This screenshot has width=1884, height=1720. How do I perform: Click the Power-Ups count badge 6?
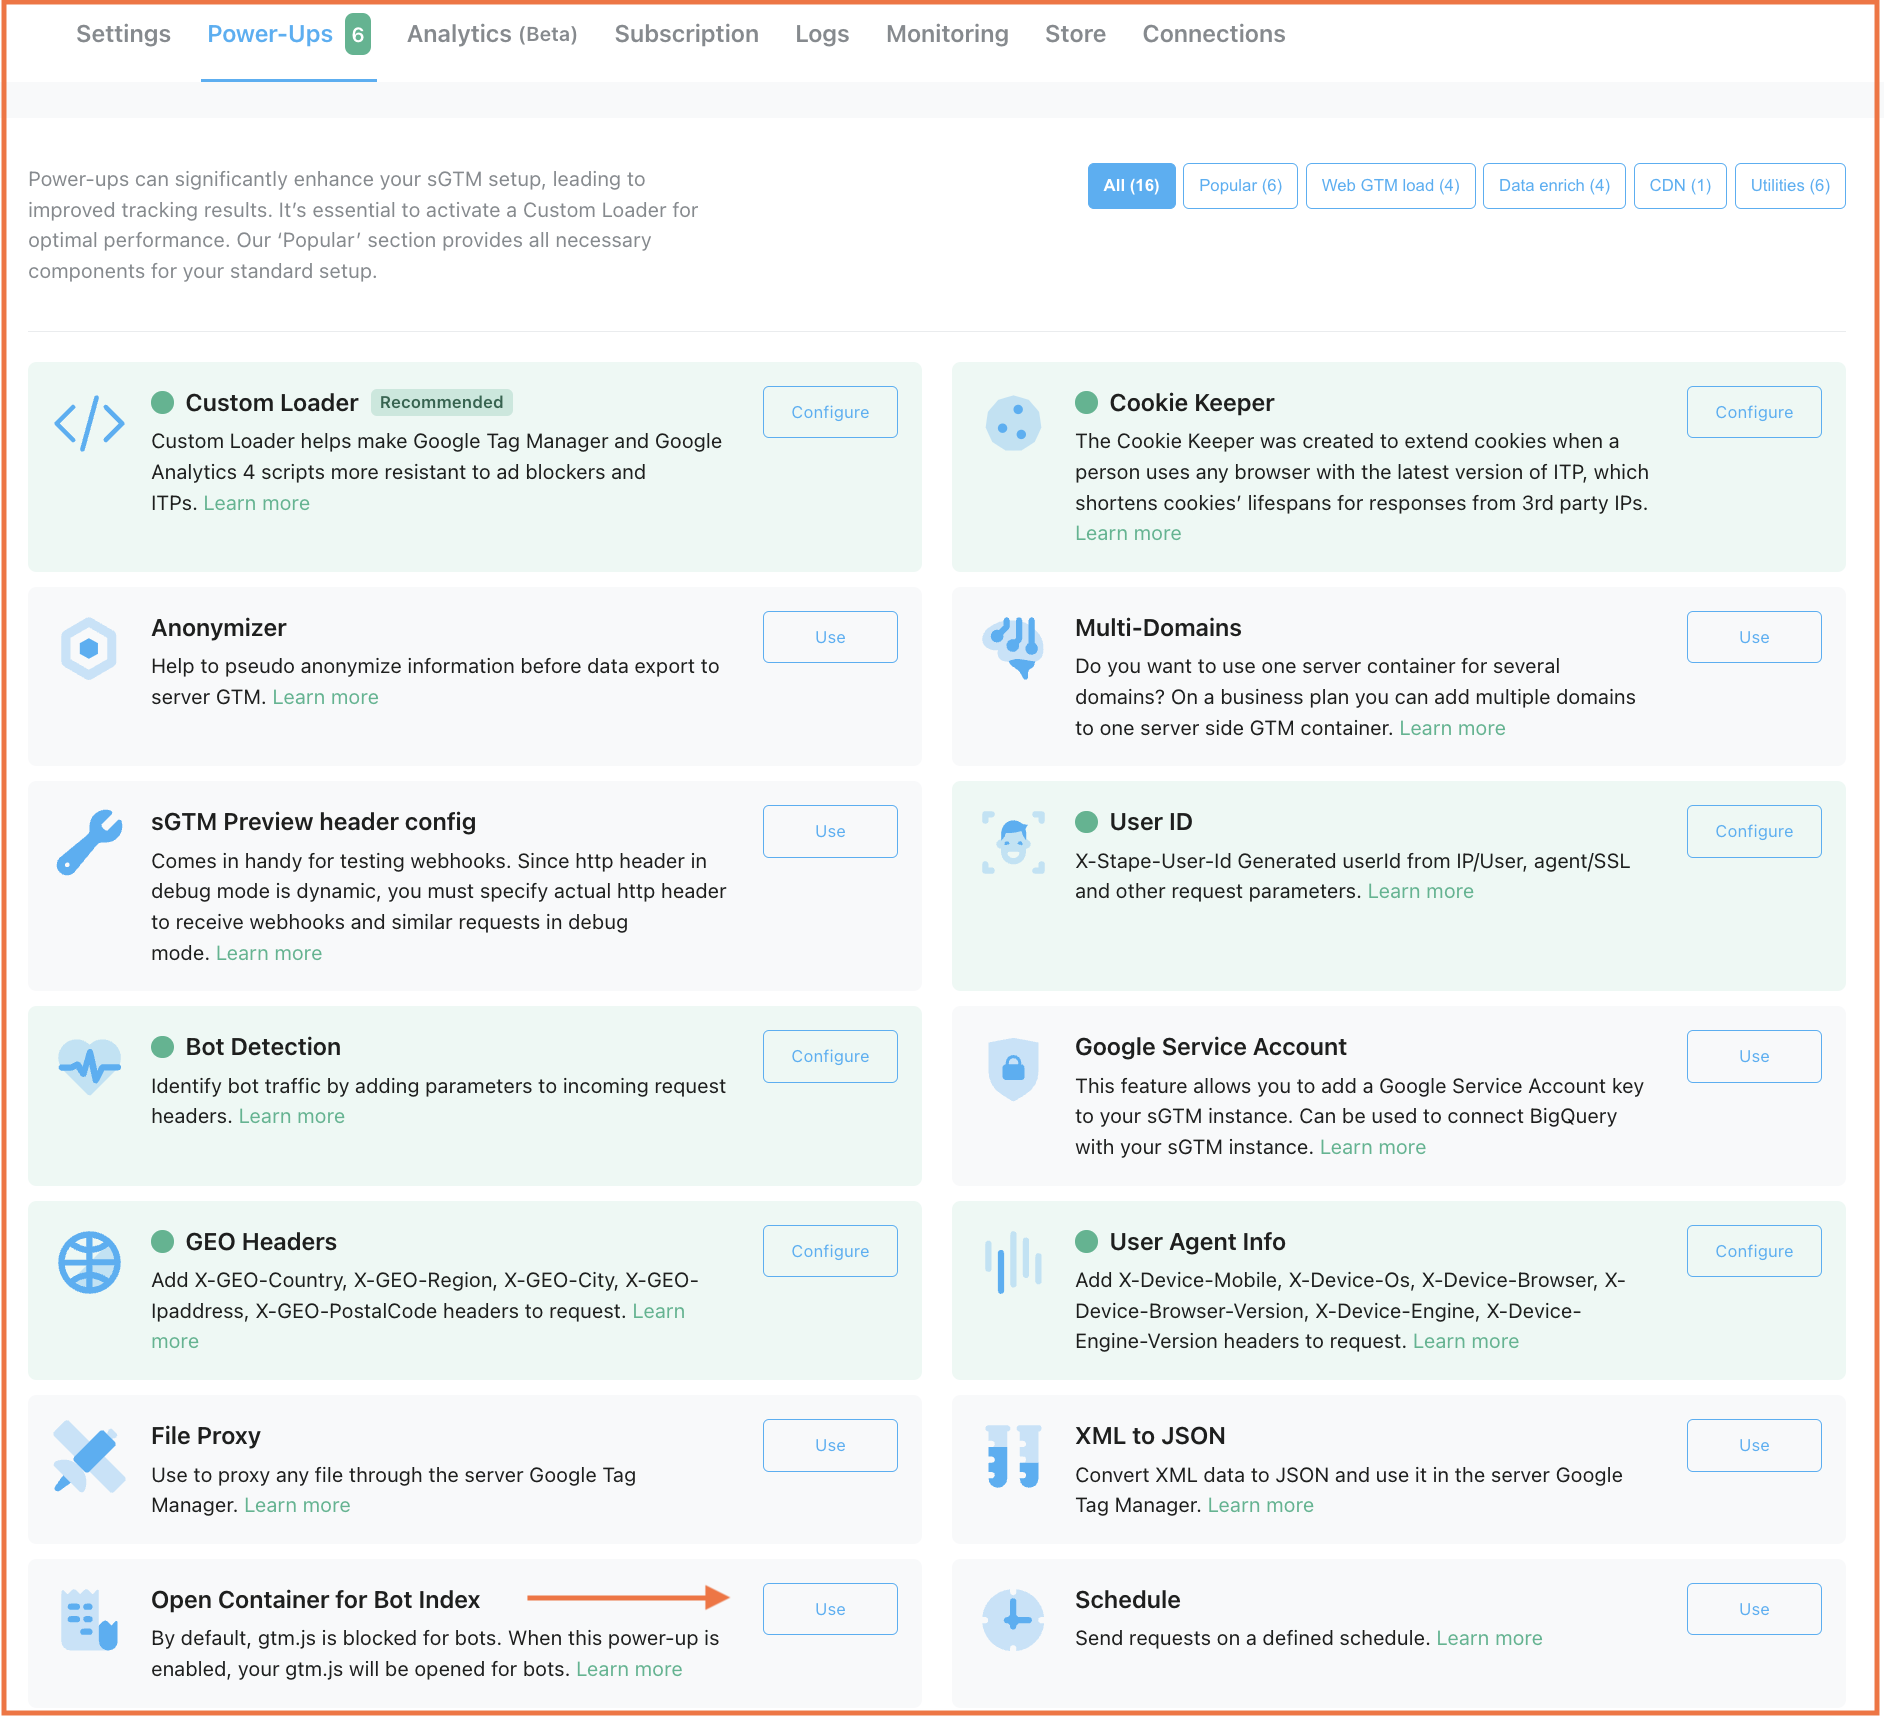pyautogui.click(x=358, y=34)
